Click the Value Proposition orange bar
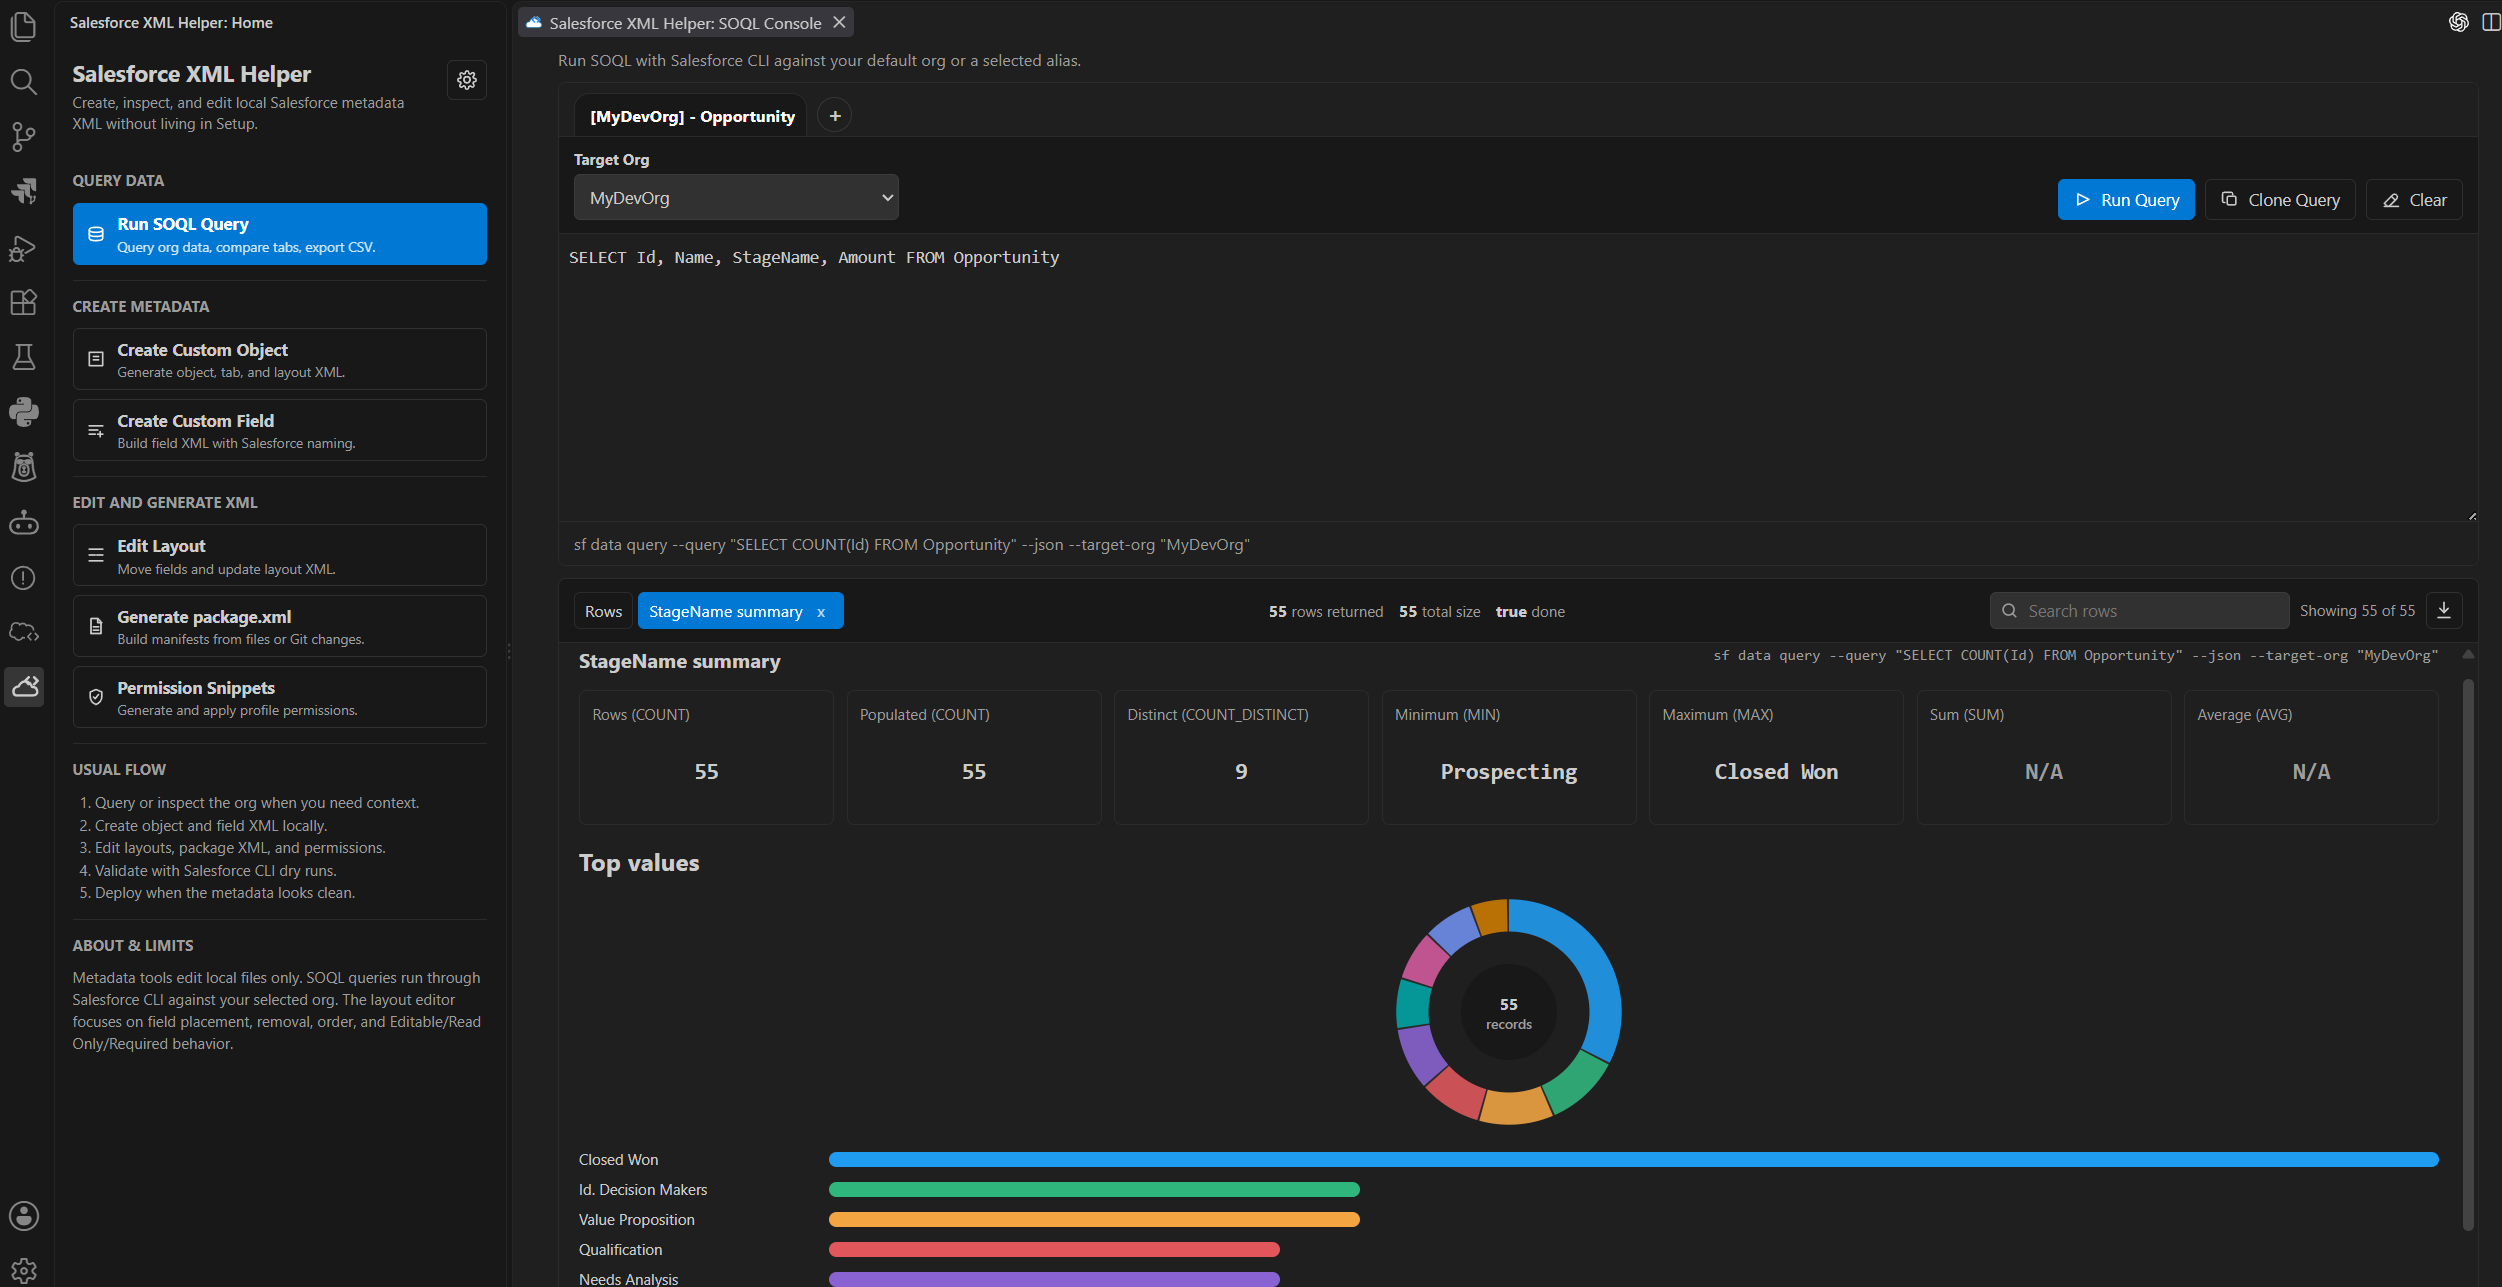Viewport: 2502px width, 1287px height. coord(1094,1220)
